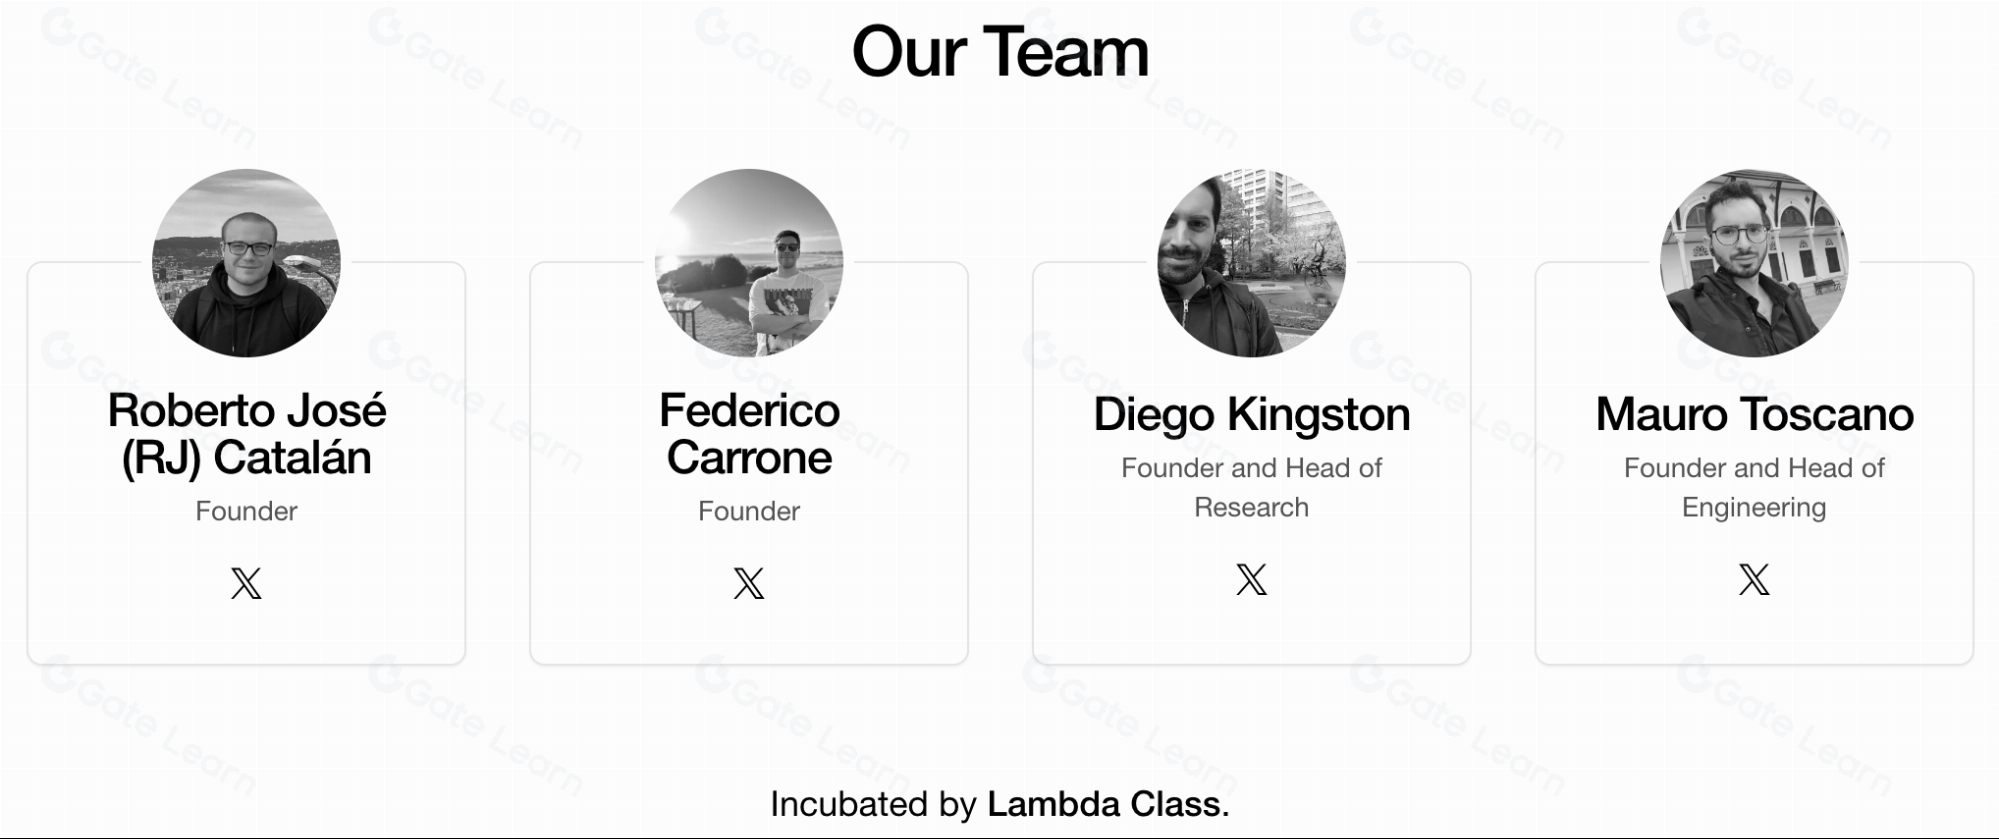Image resolution: width=1999 pixels, height=839 pixels.
Task: Click the name Roberto José (RJ) Catalán
Action: [246, 434]
